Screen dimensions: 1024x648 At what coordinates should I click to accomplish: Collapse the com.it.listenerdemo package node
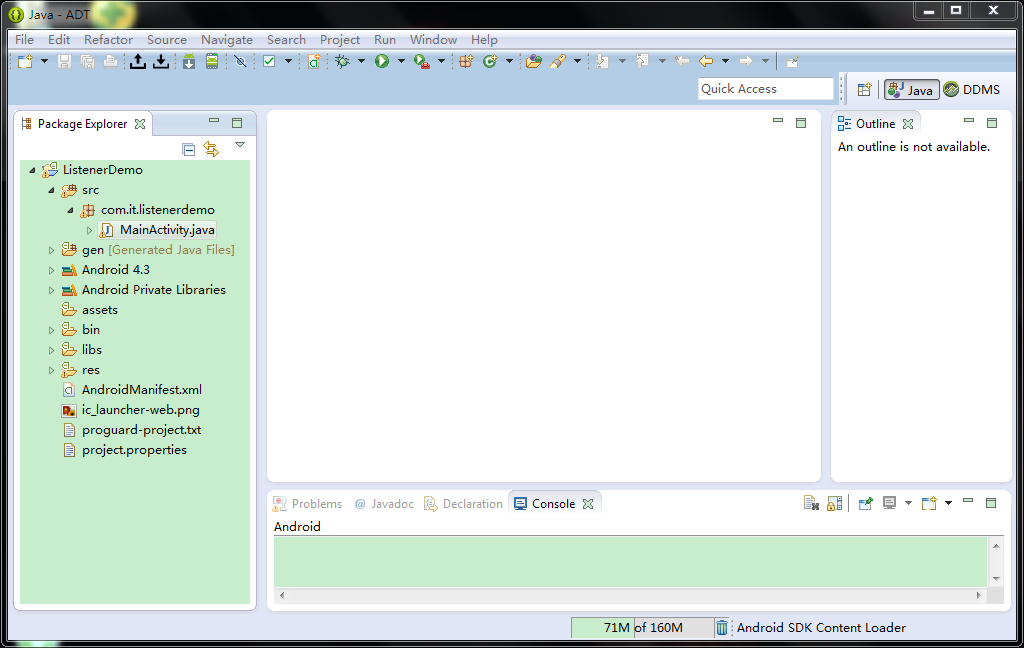point(71,210)
